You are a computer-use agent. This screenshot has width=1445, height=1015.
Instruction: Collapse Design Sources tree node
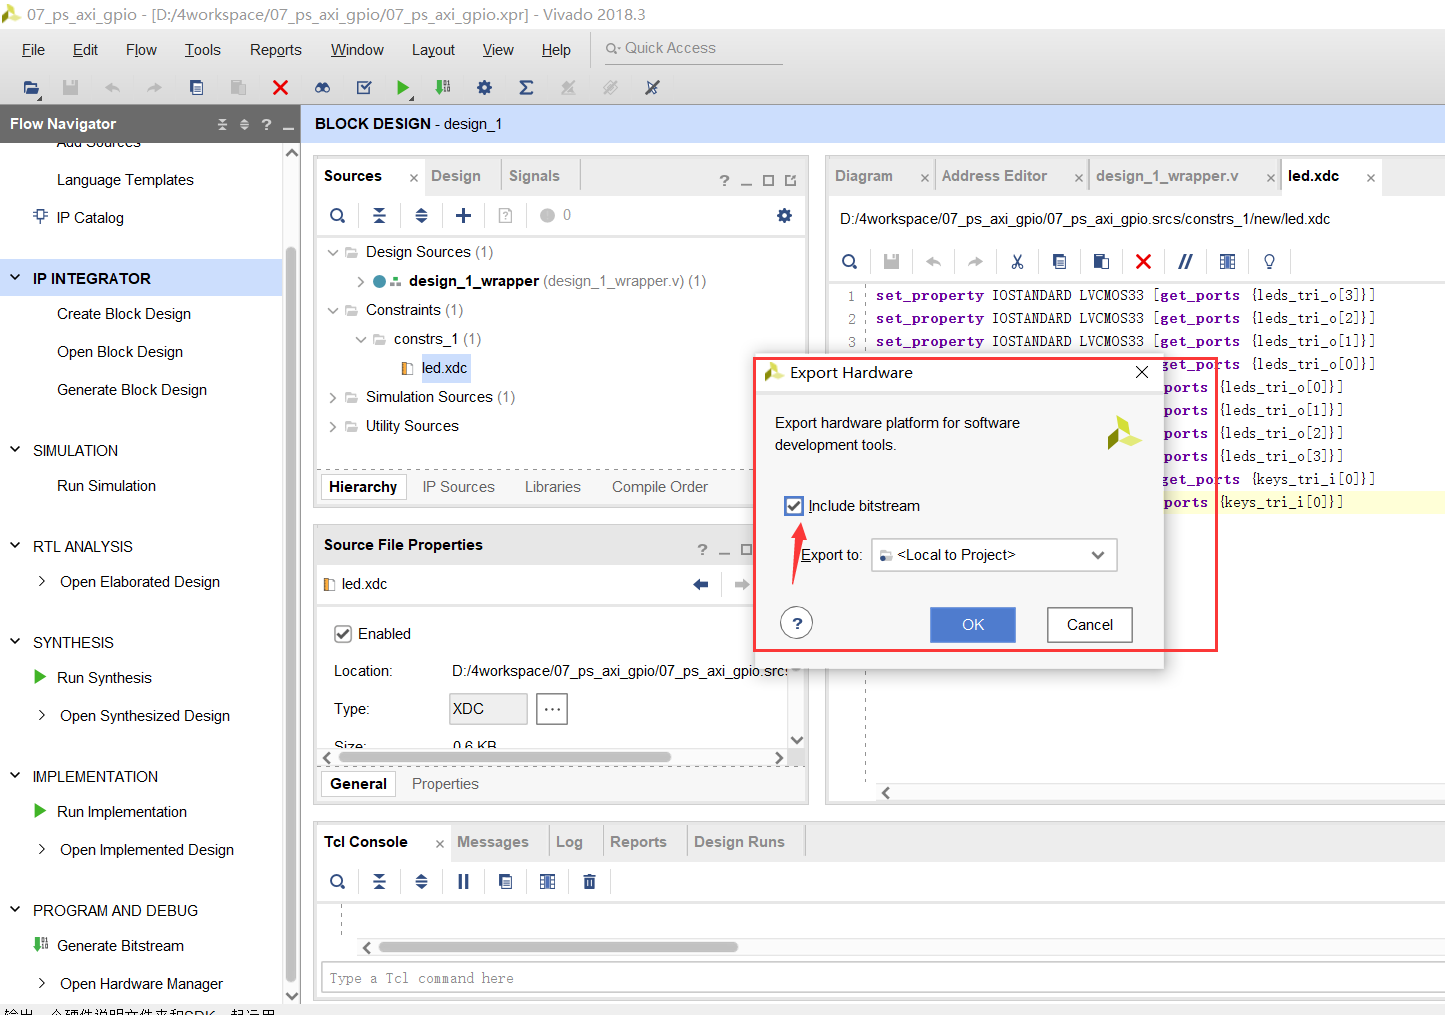(333, 252)
